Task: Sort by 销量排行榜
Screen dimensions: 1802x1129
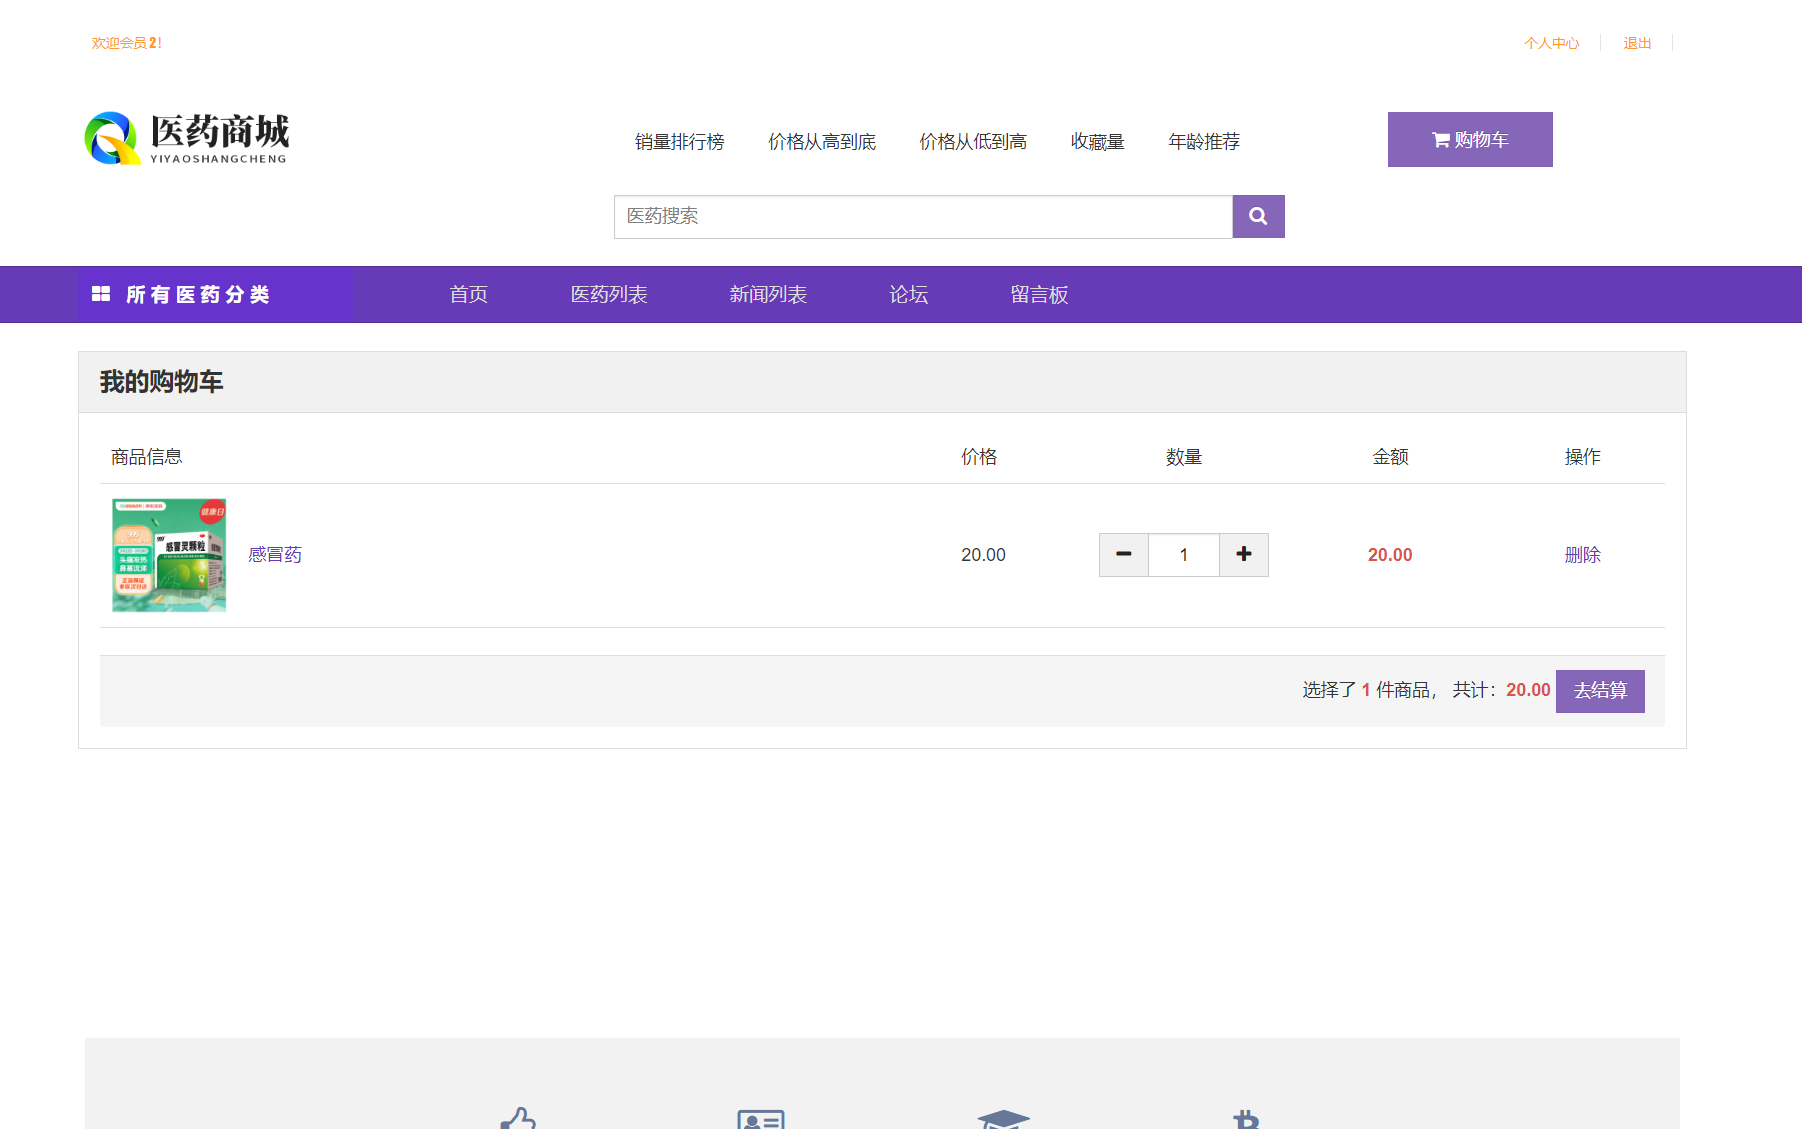Action: [x=679, y=142]
